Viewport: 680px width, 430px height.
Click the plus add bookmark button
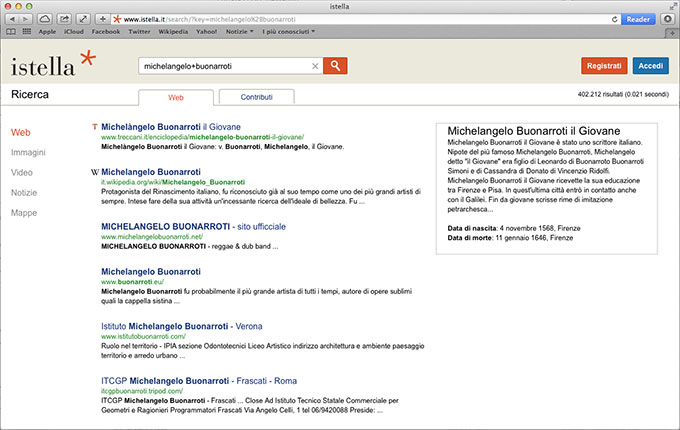point(102,19)
